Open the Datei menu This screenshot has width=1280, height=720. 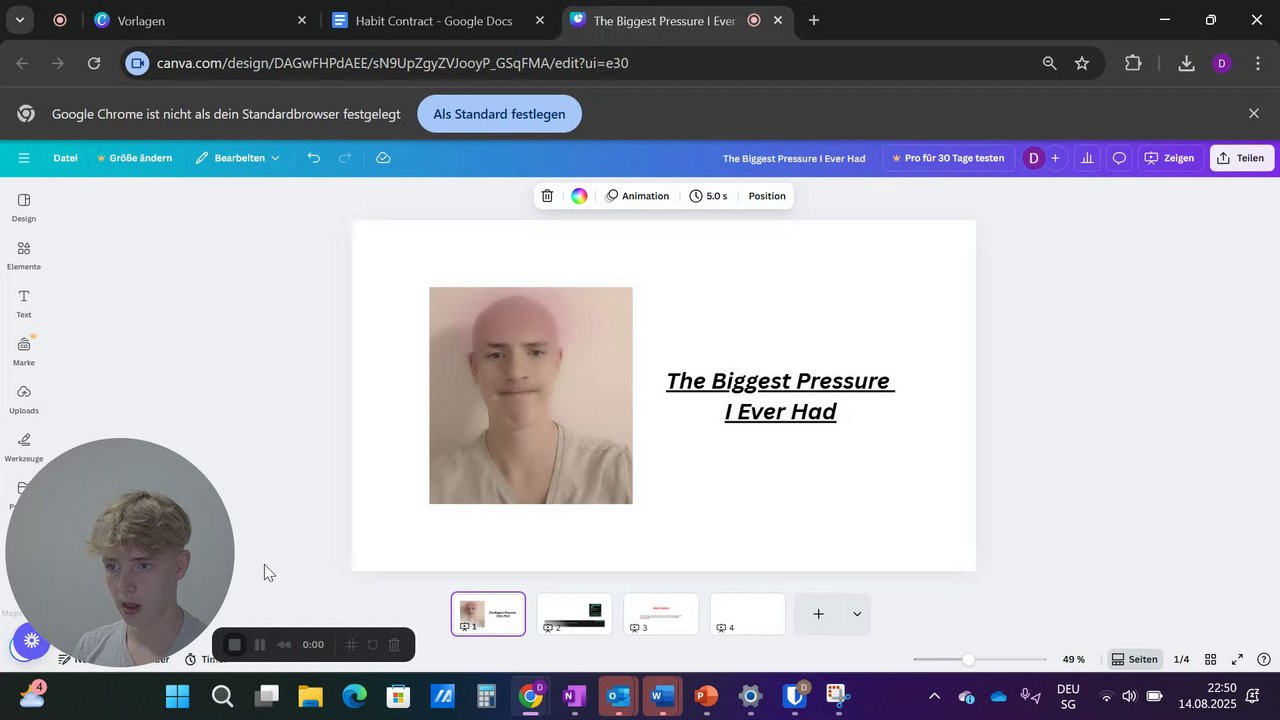pyautogui.click(x=65, y=158)
